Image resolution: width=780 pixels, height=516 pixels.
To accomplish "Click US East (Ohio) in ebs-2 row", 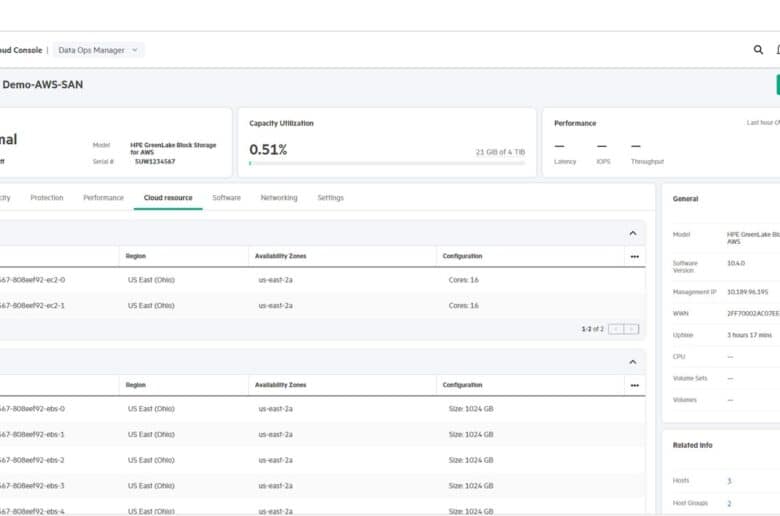I will pos(151,460).
